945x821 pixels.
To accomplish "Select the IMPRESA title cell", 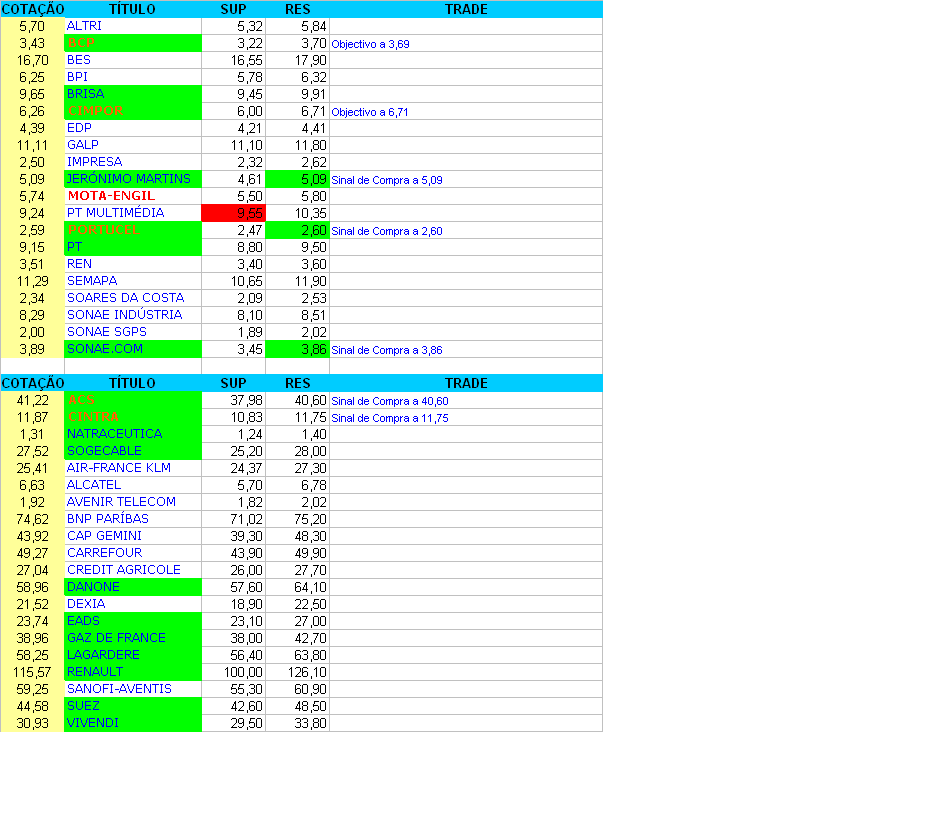I will pyautogui.click(x=133, y=162).
